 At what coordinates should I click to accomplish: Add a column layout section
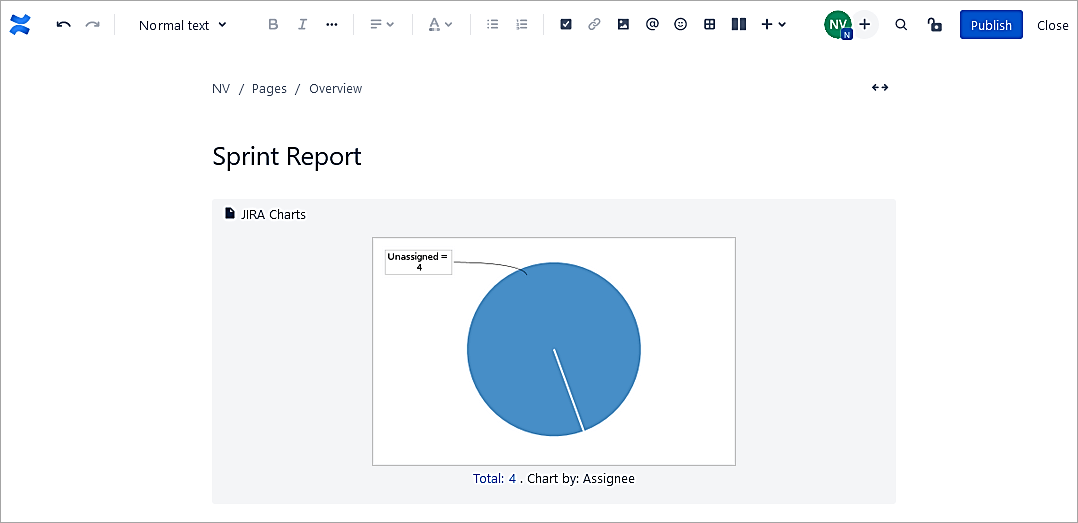(x=739, y=25)
